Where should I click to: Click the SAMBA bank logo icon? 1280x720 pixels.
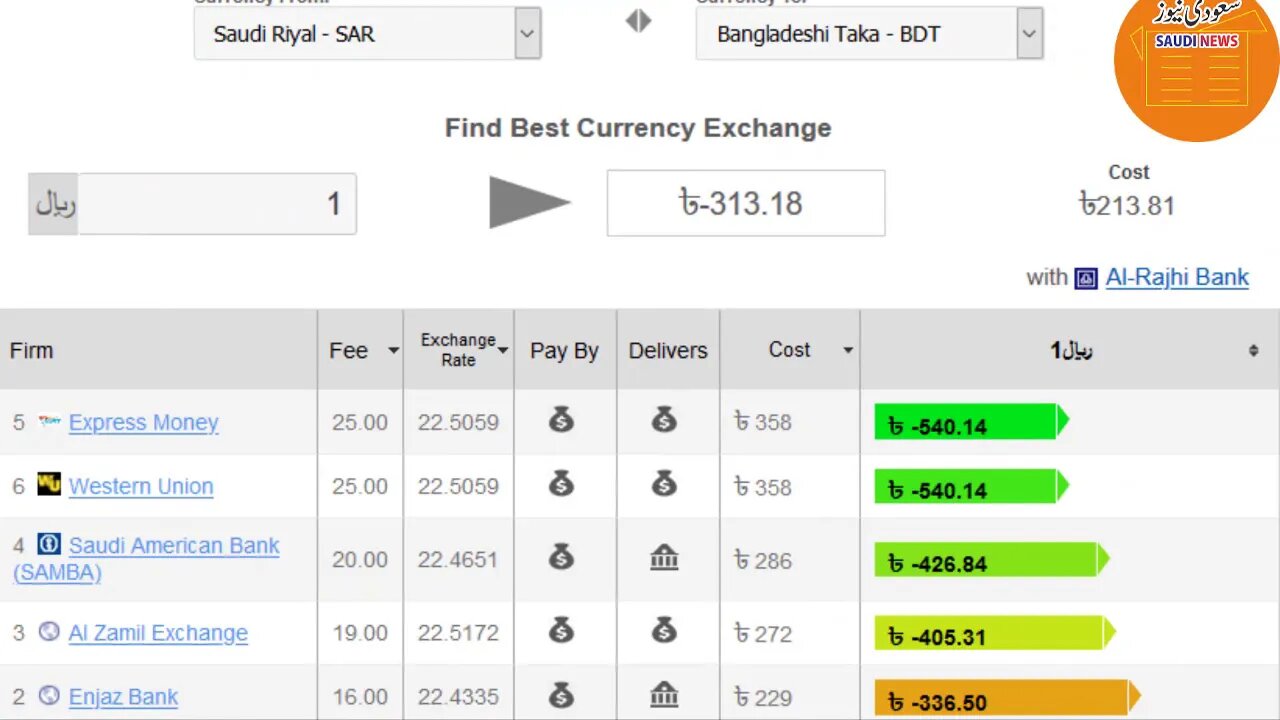[49, 544]
